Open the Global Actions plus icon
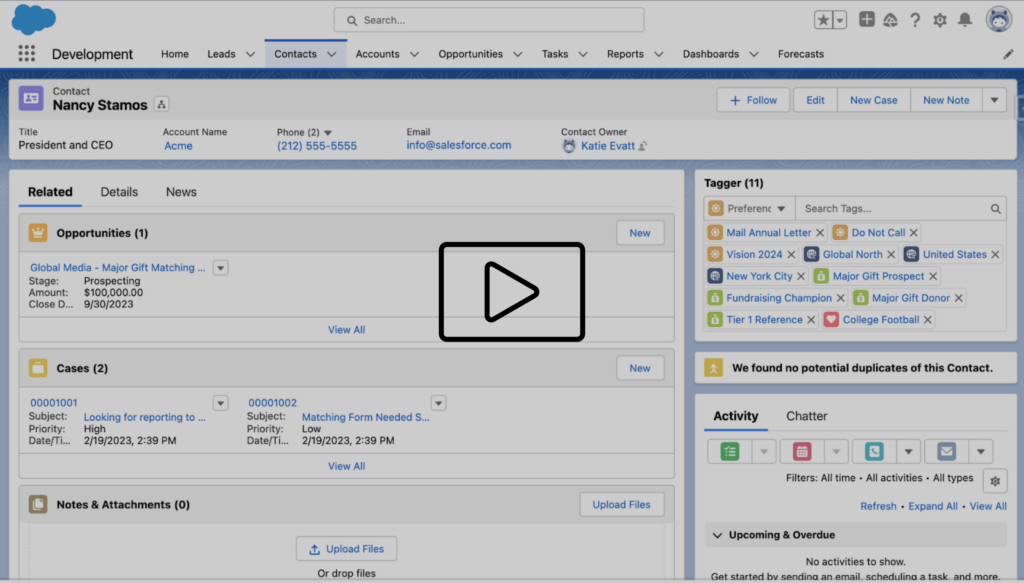The height and width of the screenshot is (583, 1024). 867,20
